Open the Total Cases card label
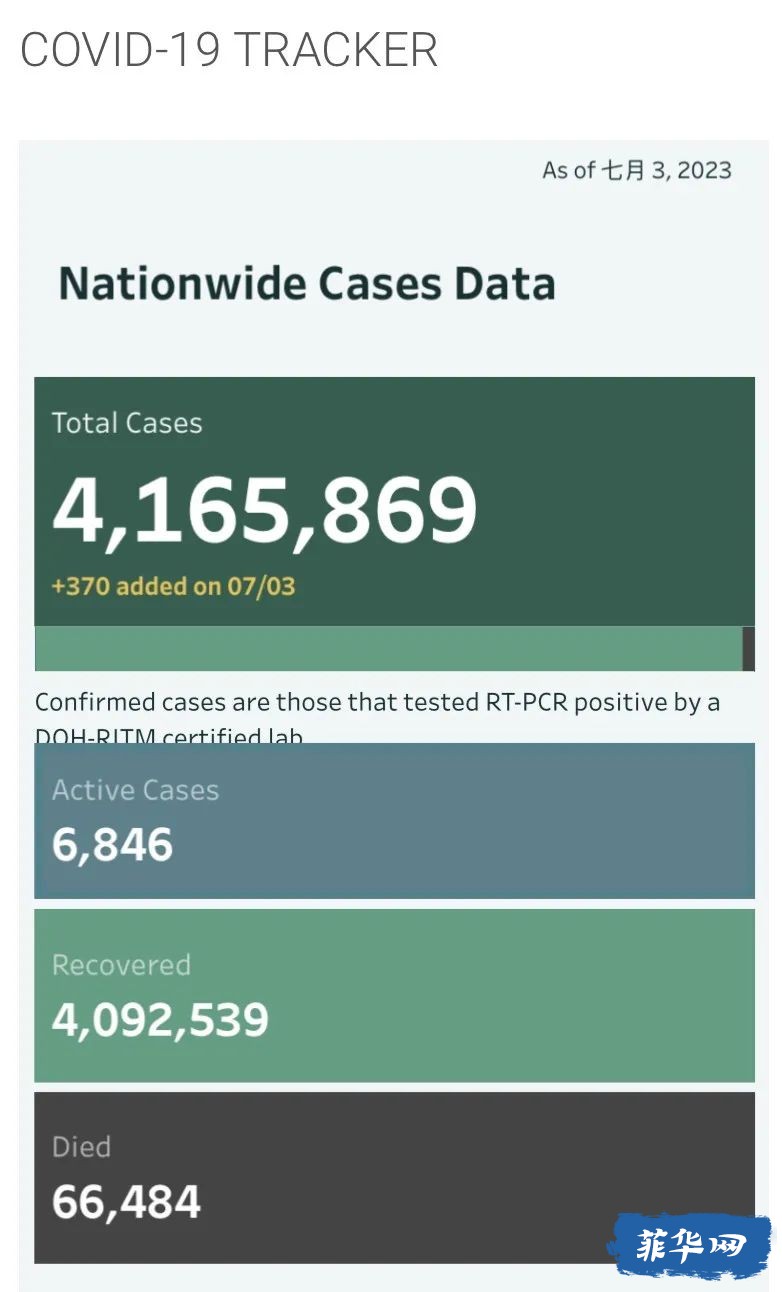Image resolution: width=782 pixels, height=1292 pixels. coord(127,423)
